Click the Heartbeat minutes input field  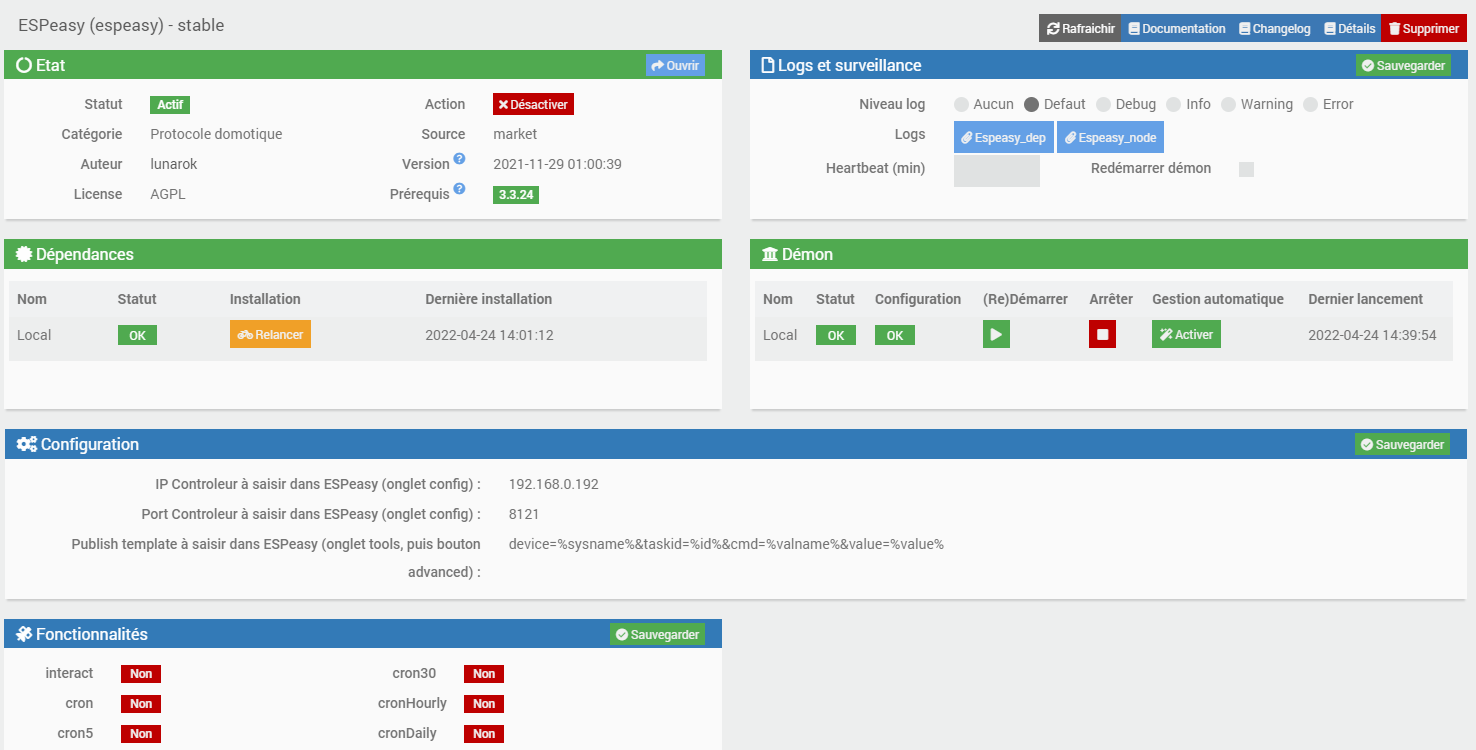click(997, 171)
